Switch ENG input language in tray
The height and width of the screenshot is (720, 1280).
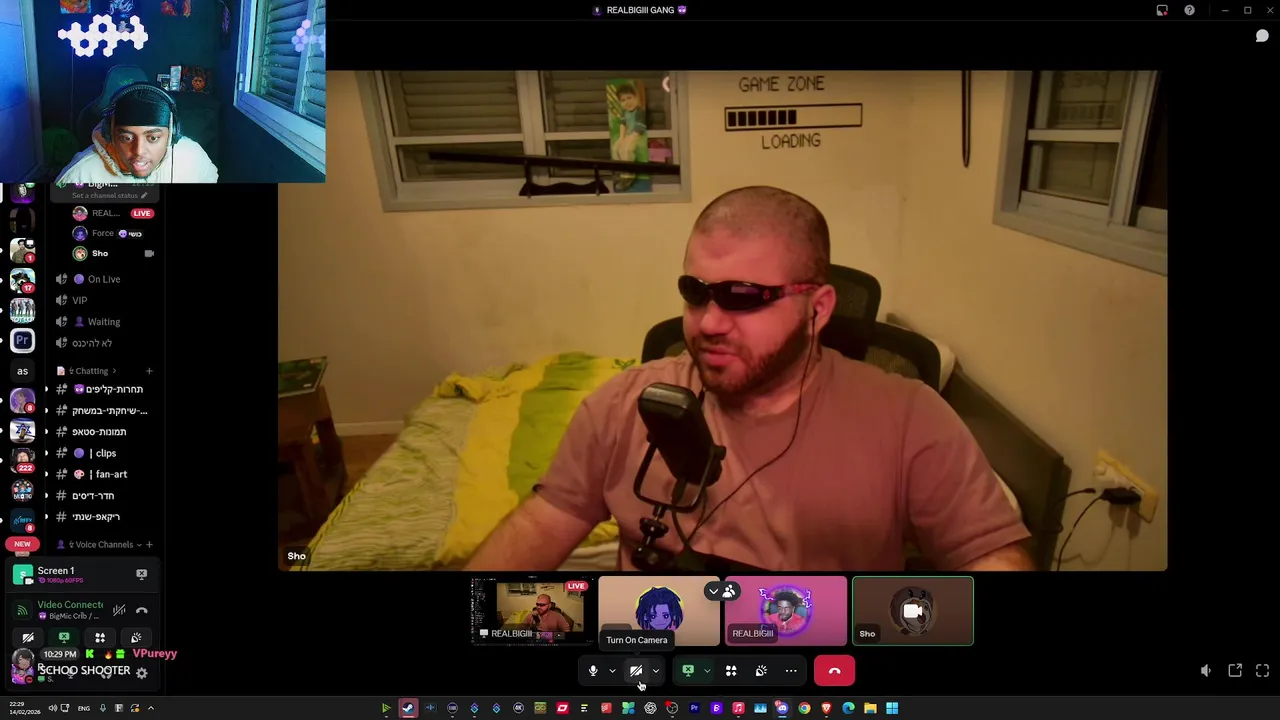coord(84,708)
